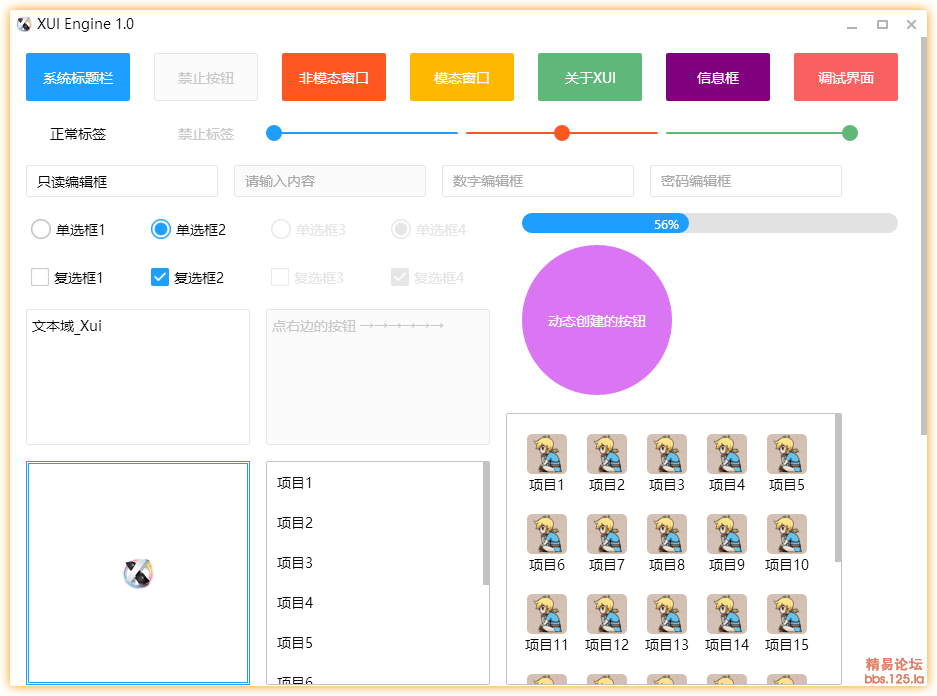The height and width of the screenshot is (696, 937).
Task: Click the 项目1 icon in the icon grid
Action: click(x=546, y=454)
